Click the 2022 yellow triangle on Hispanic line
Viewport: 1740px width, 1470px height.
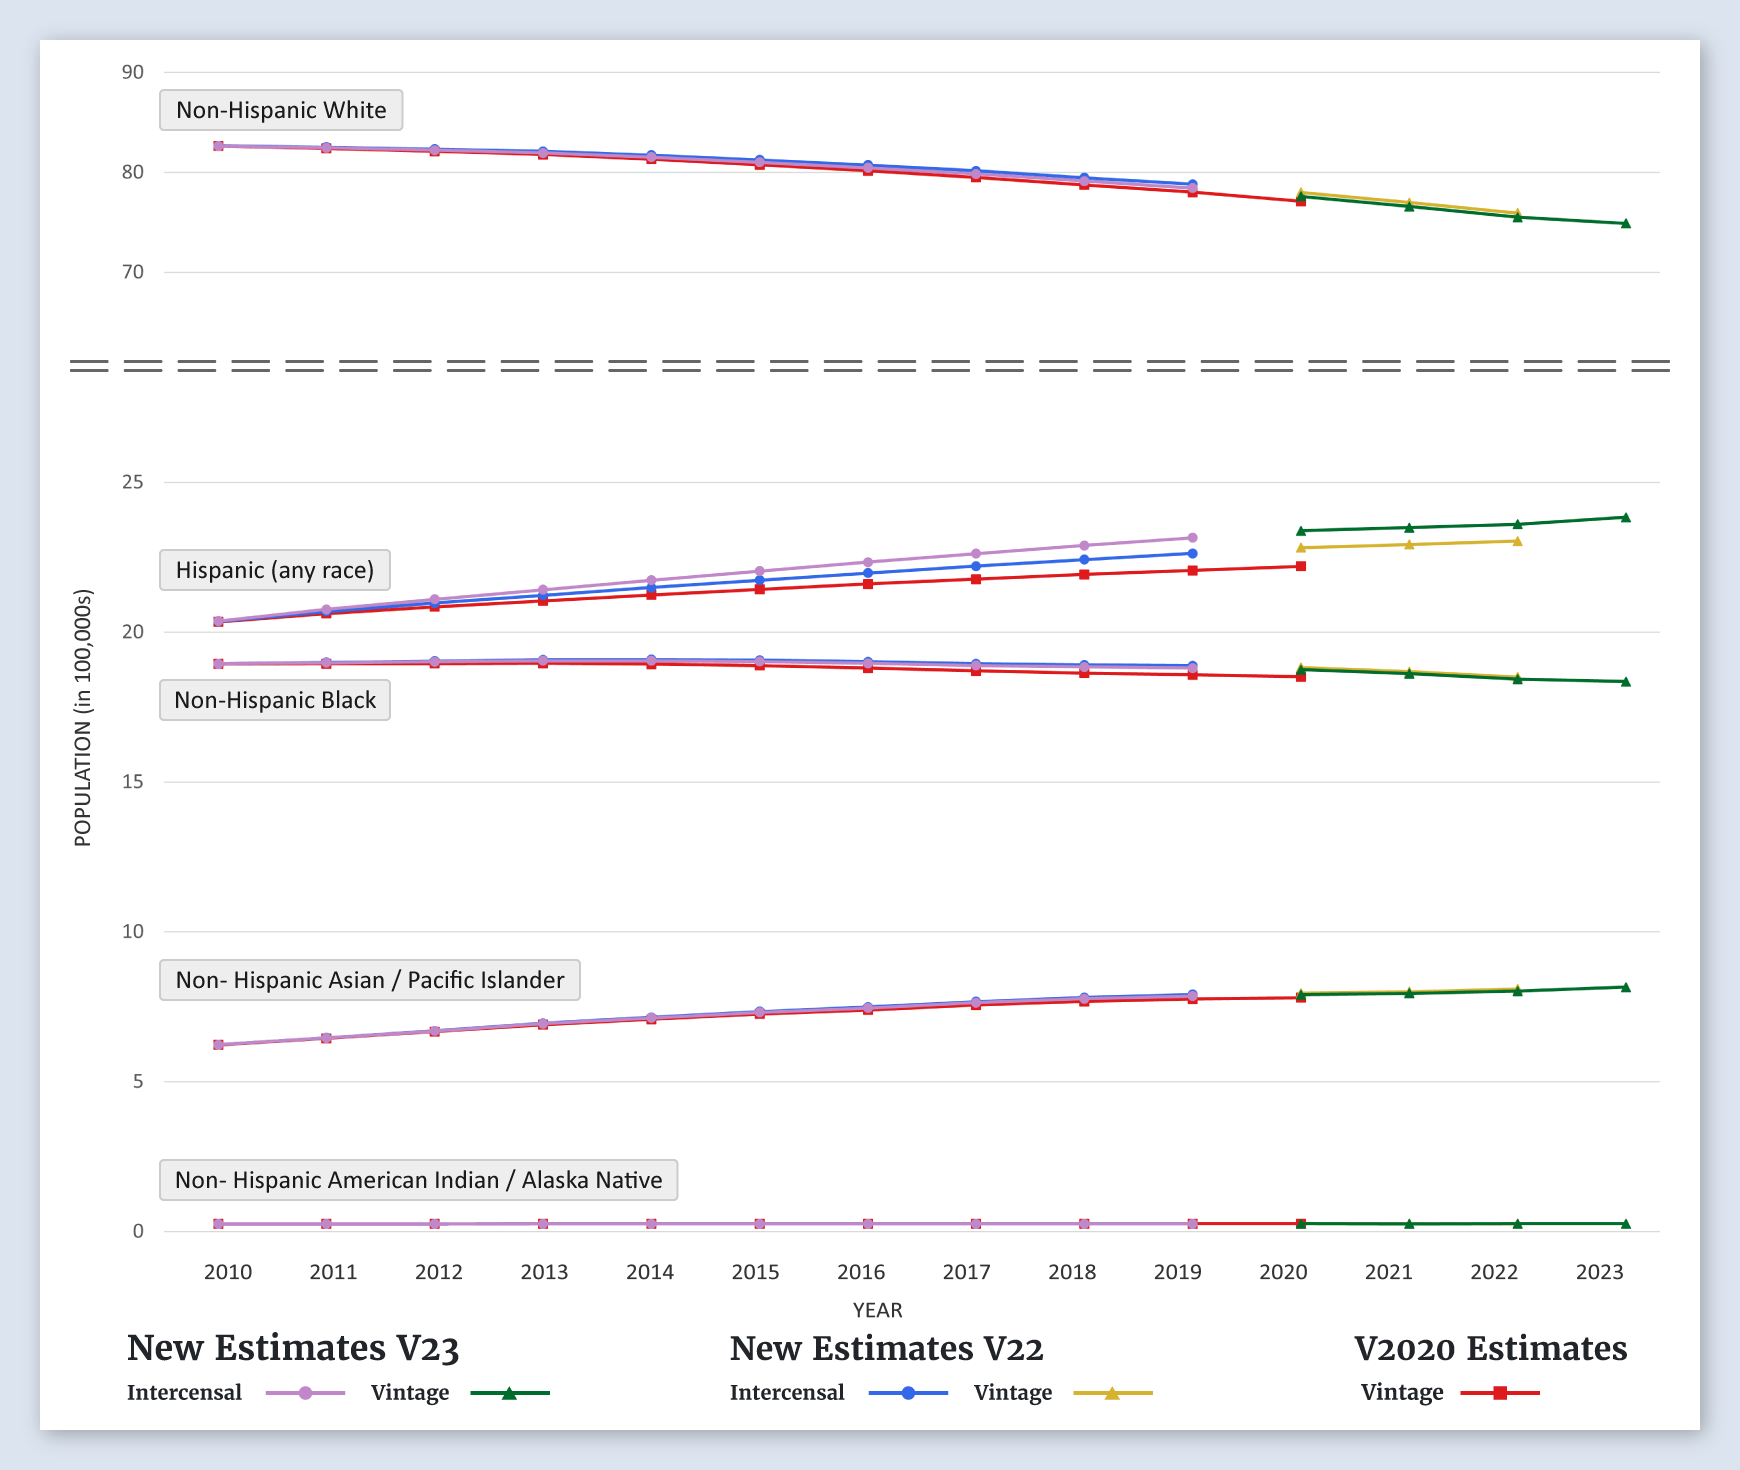click(x=1517, y=541)
